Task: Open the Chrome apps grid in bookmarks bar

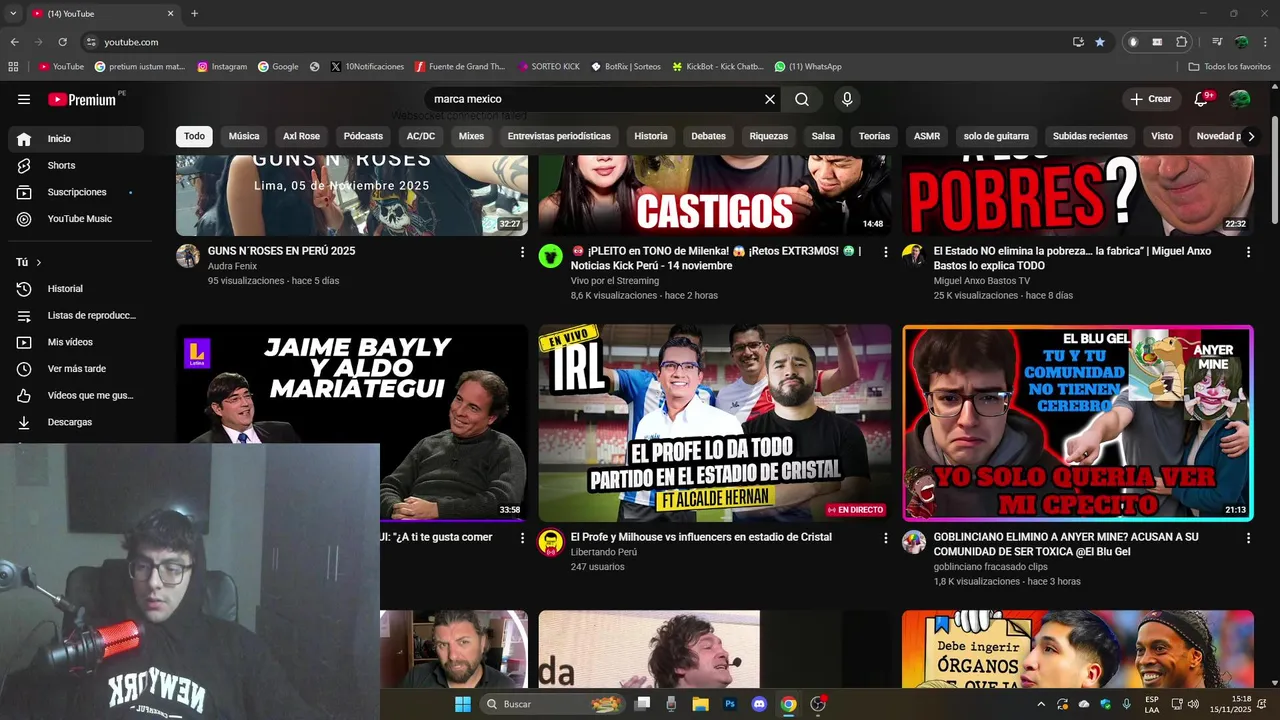Action: [13, 67]
